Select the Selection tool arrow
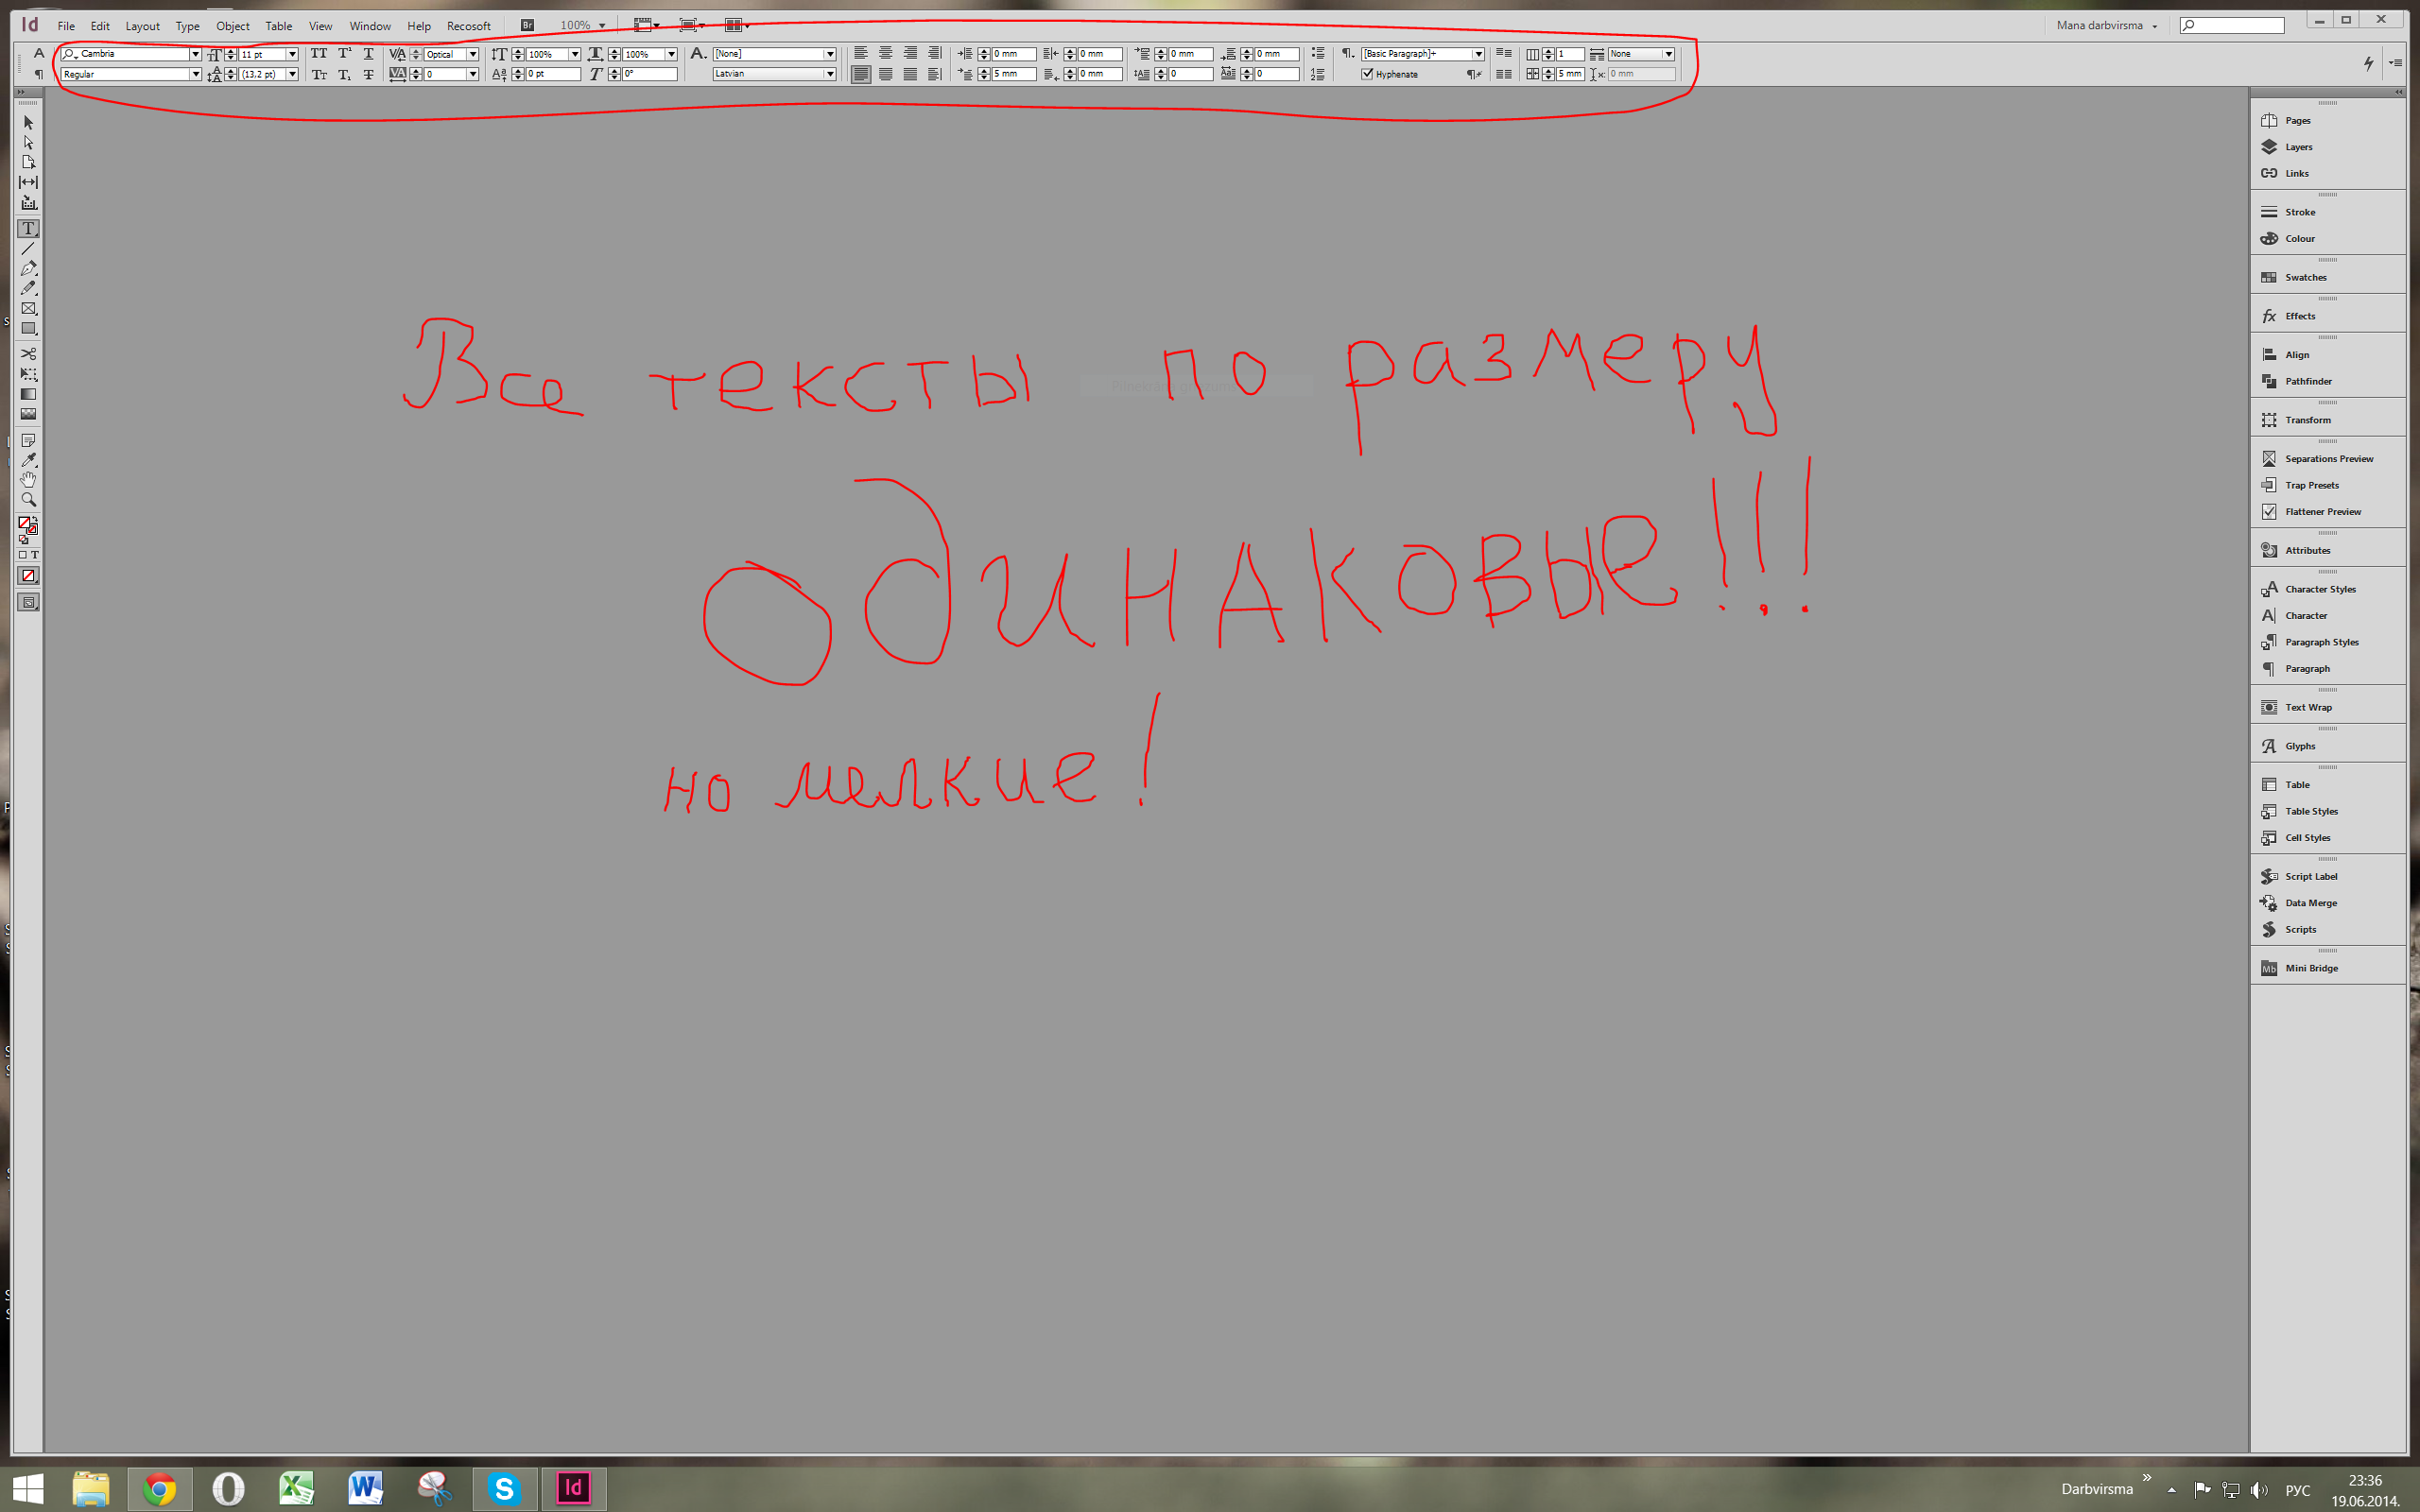Image resolution: width=2420 pixels, height=1512 pixels. tap(28, 122)
